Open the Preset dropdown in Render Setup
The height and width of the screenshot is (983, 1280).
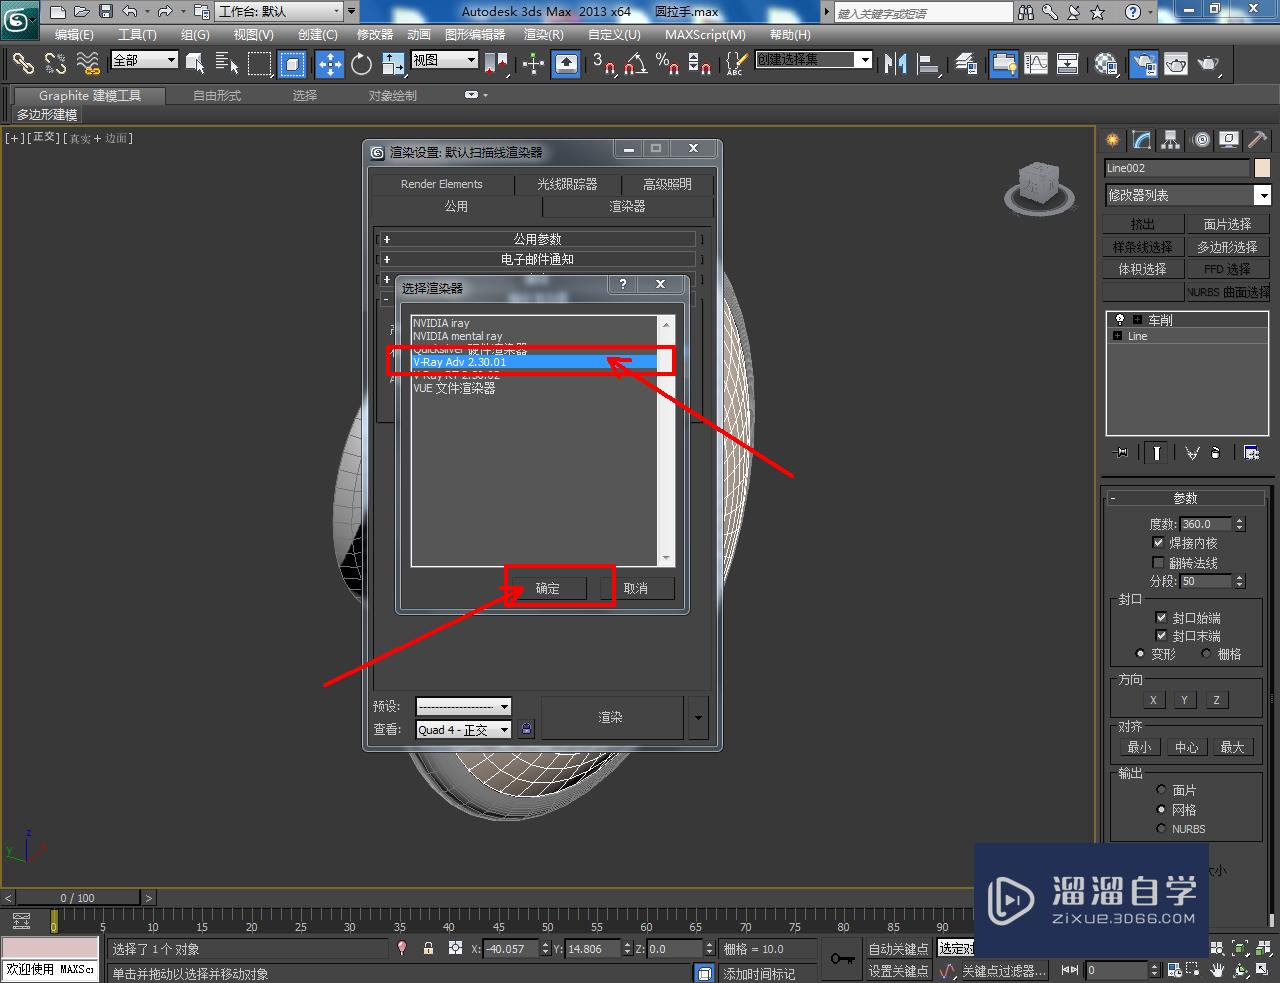(x=463, y=706)
